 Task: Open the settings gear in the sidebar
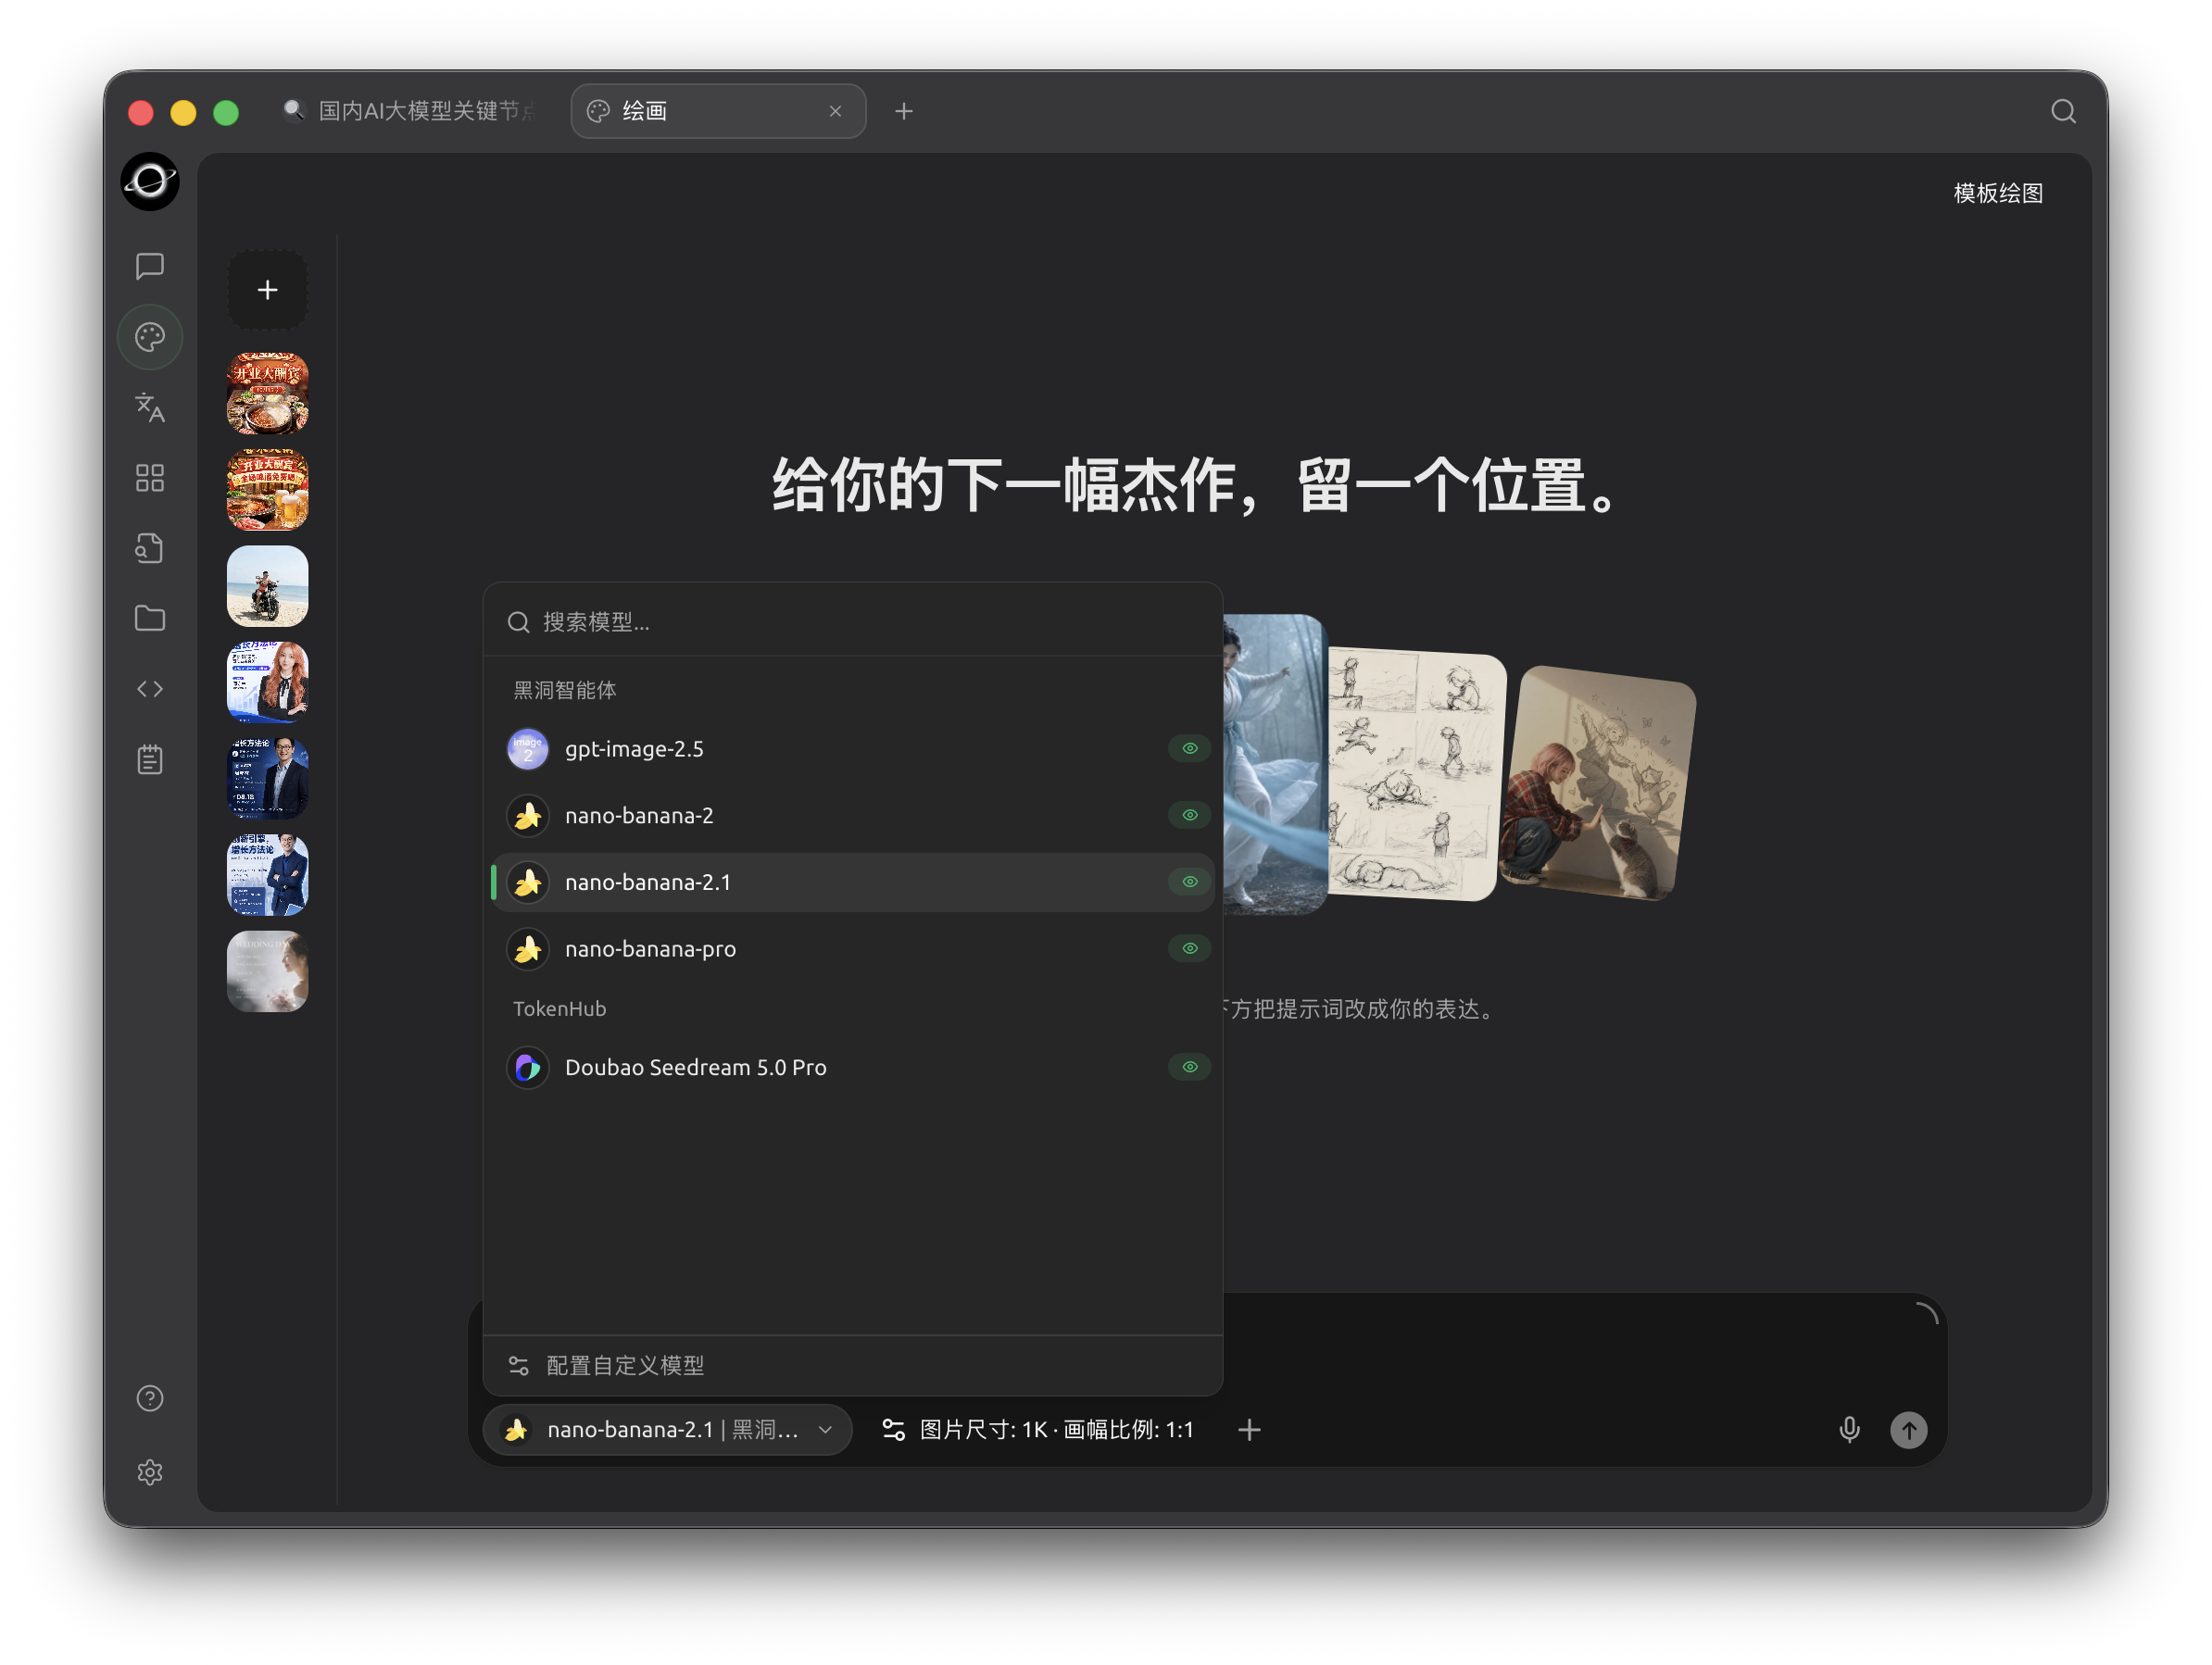pyautogui.click(x=150, y=1472)
